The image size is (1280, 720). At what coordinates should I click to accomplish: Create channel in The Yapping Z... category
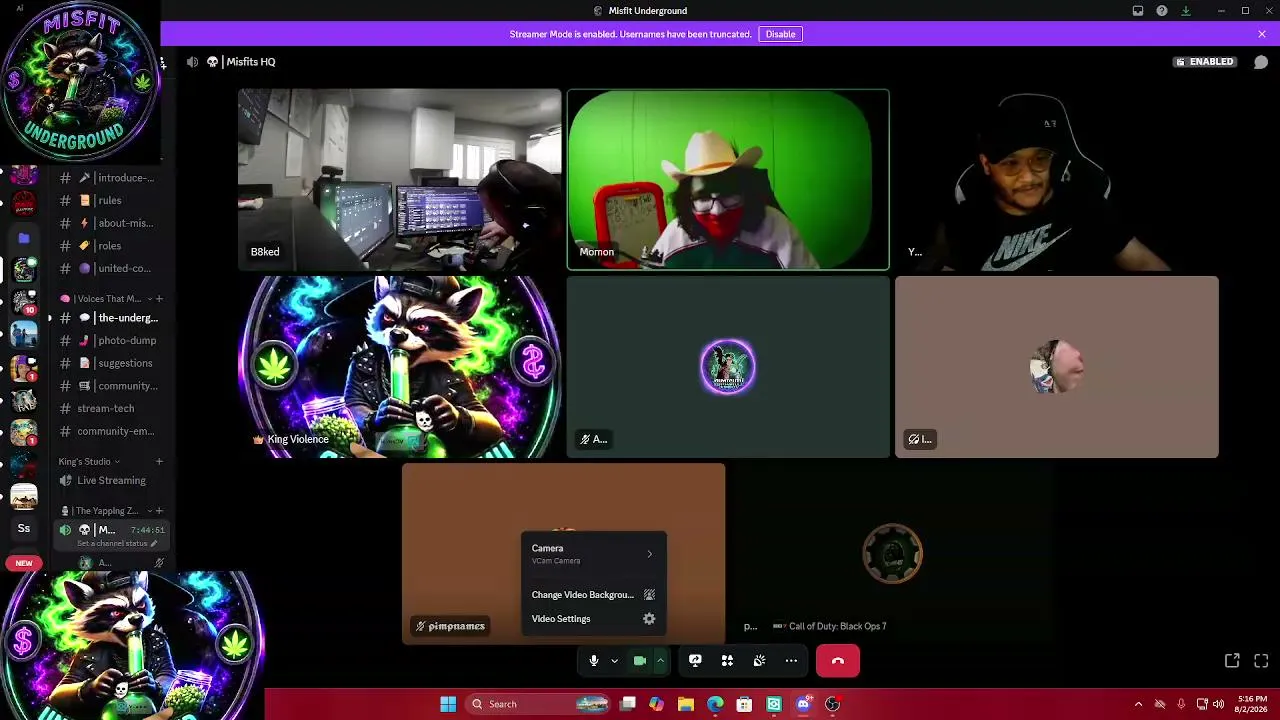159,511
